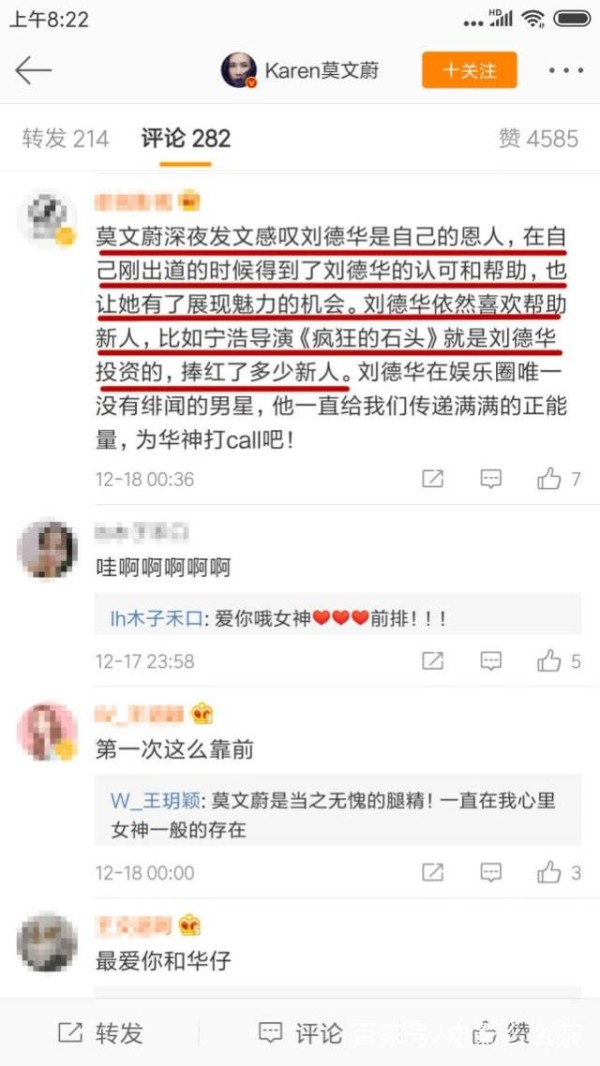Select the 评论 282 tab
This screenshot has height=1066, width=600.
tap(186, 139)
